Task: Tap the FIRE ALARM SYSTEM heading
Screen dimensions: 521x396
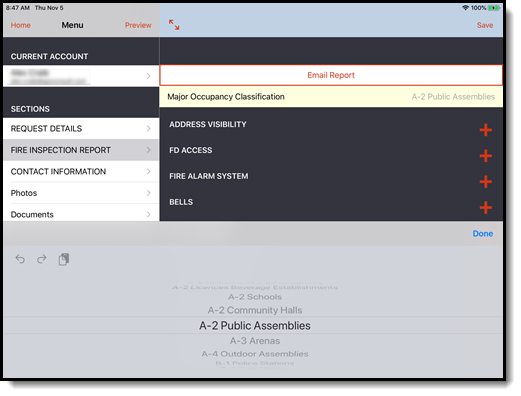Action: click(209, 176)
